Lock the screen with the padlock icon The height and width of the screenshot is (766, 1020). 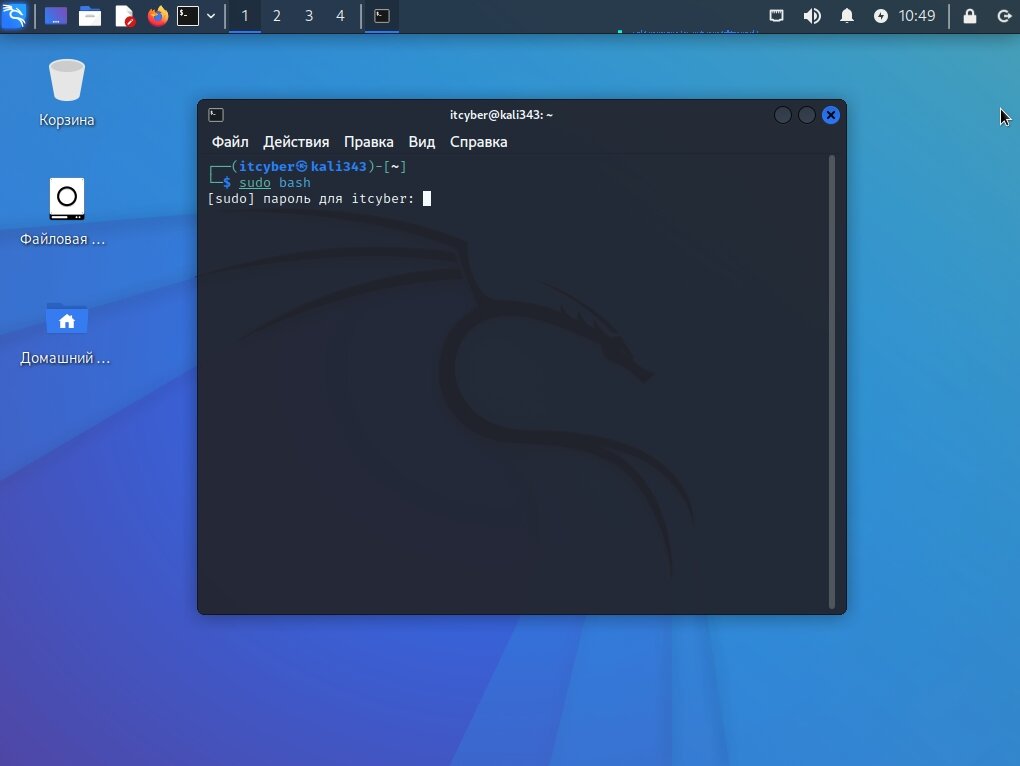click(969, 16)
